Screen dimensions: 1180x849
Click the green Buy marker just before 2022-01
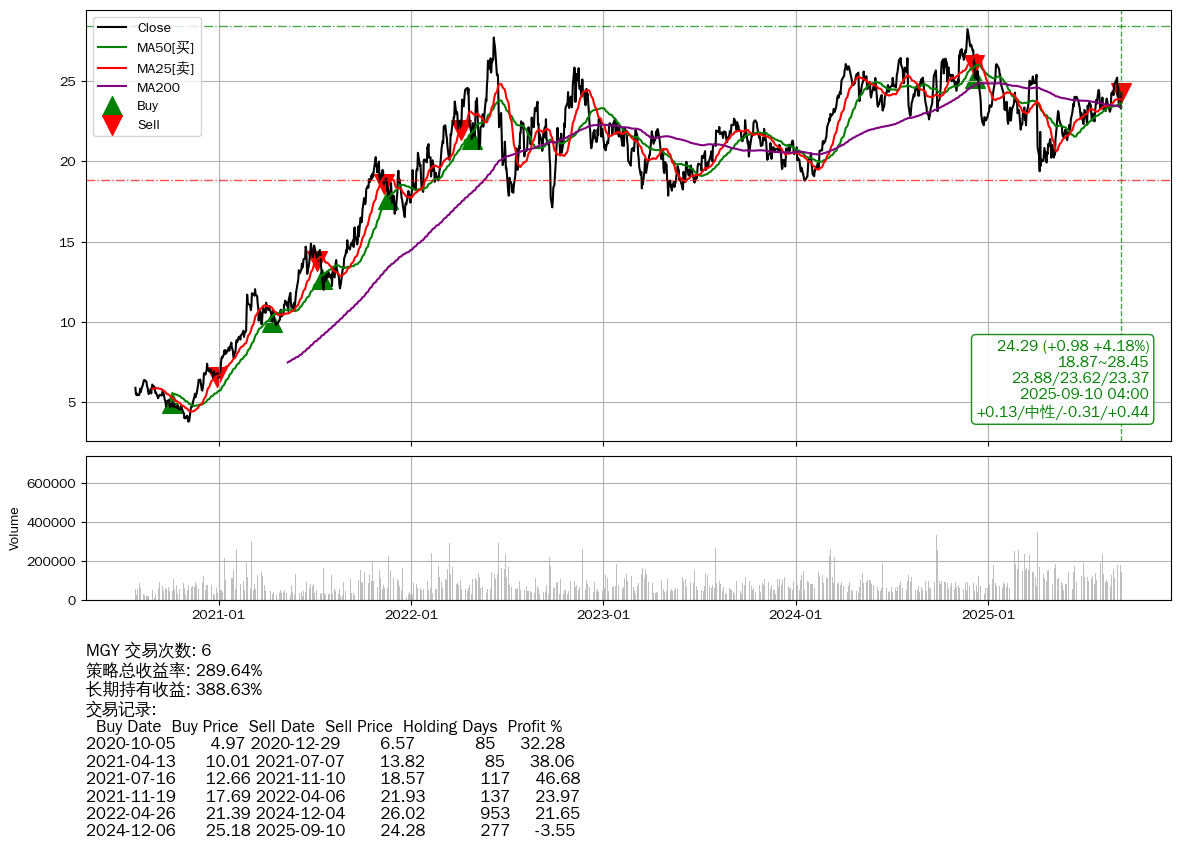coord(388,200)
